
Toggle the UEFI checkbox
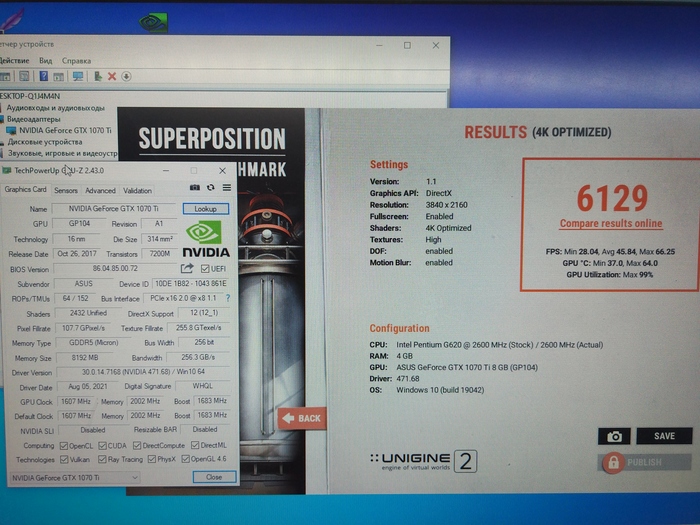coord(205,269)
